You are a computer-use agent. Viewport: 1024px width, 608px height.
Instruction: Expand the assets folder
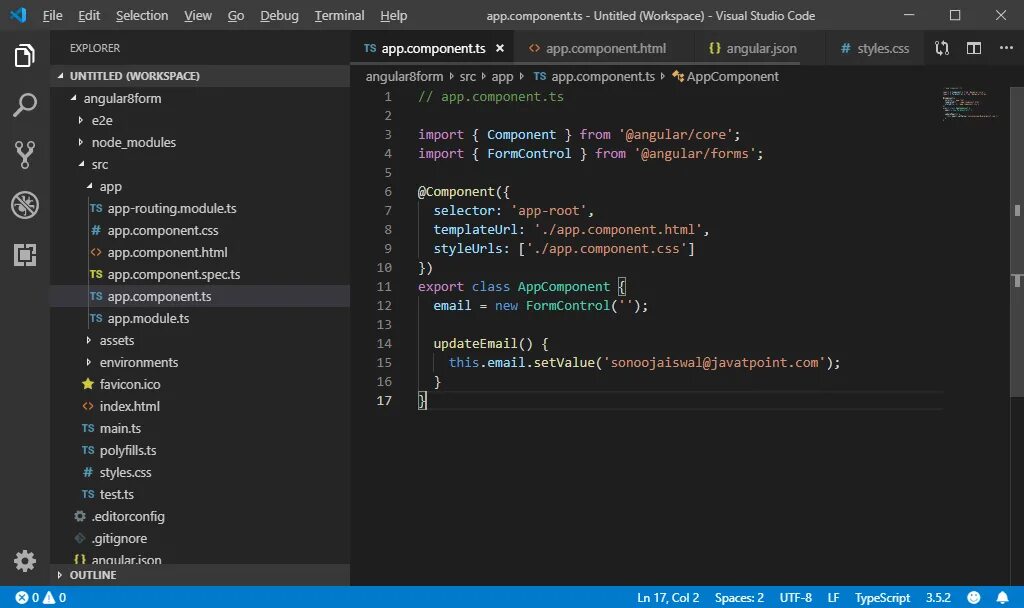116,340
